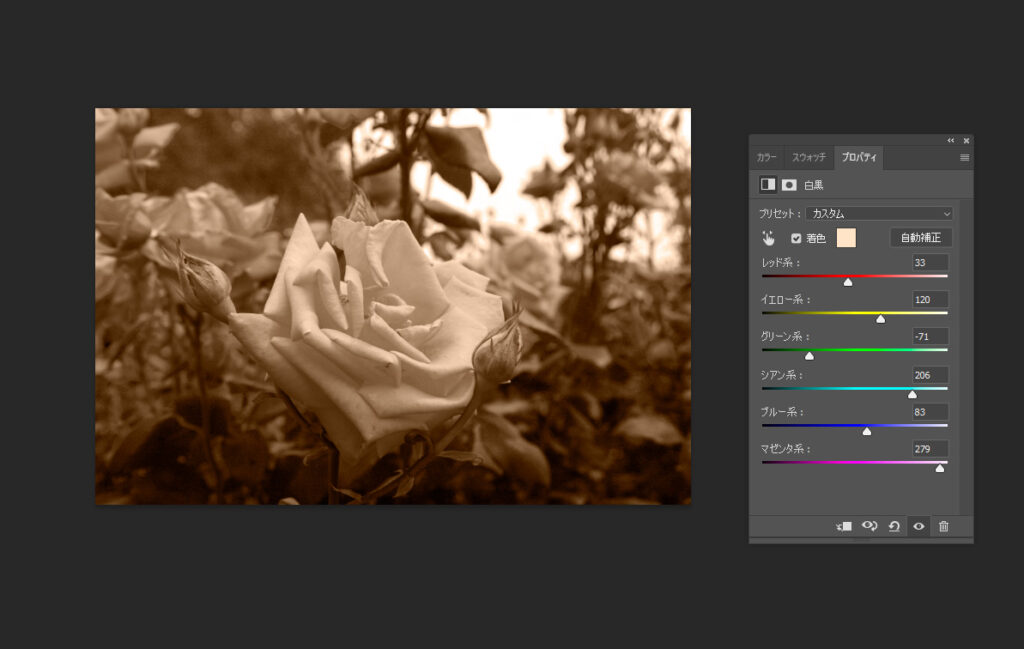Click the 自動補正 button

click(x=920, y=238)
